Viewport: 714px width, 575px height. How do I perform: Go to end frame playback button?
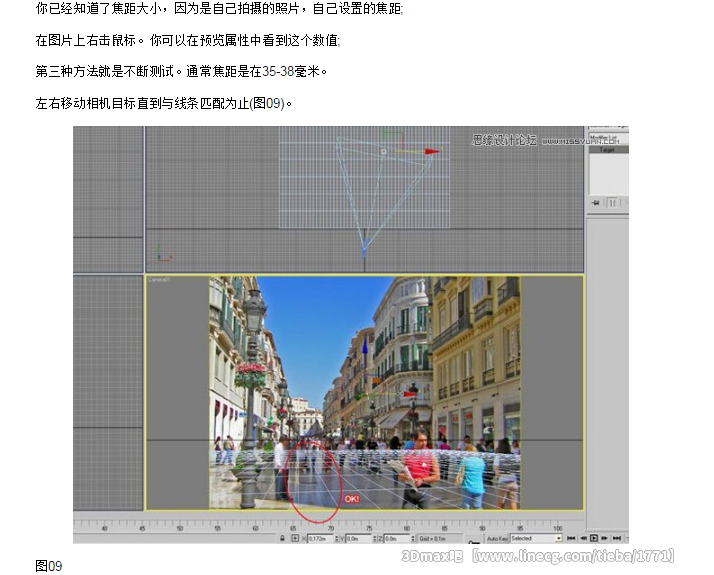(x=617, y=539)
